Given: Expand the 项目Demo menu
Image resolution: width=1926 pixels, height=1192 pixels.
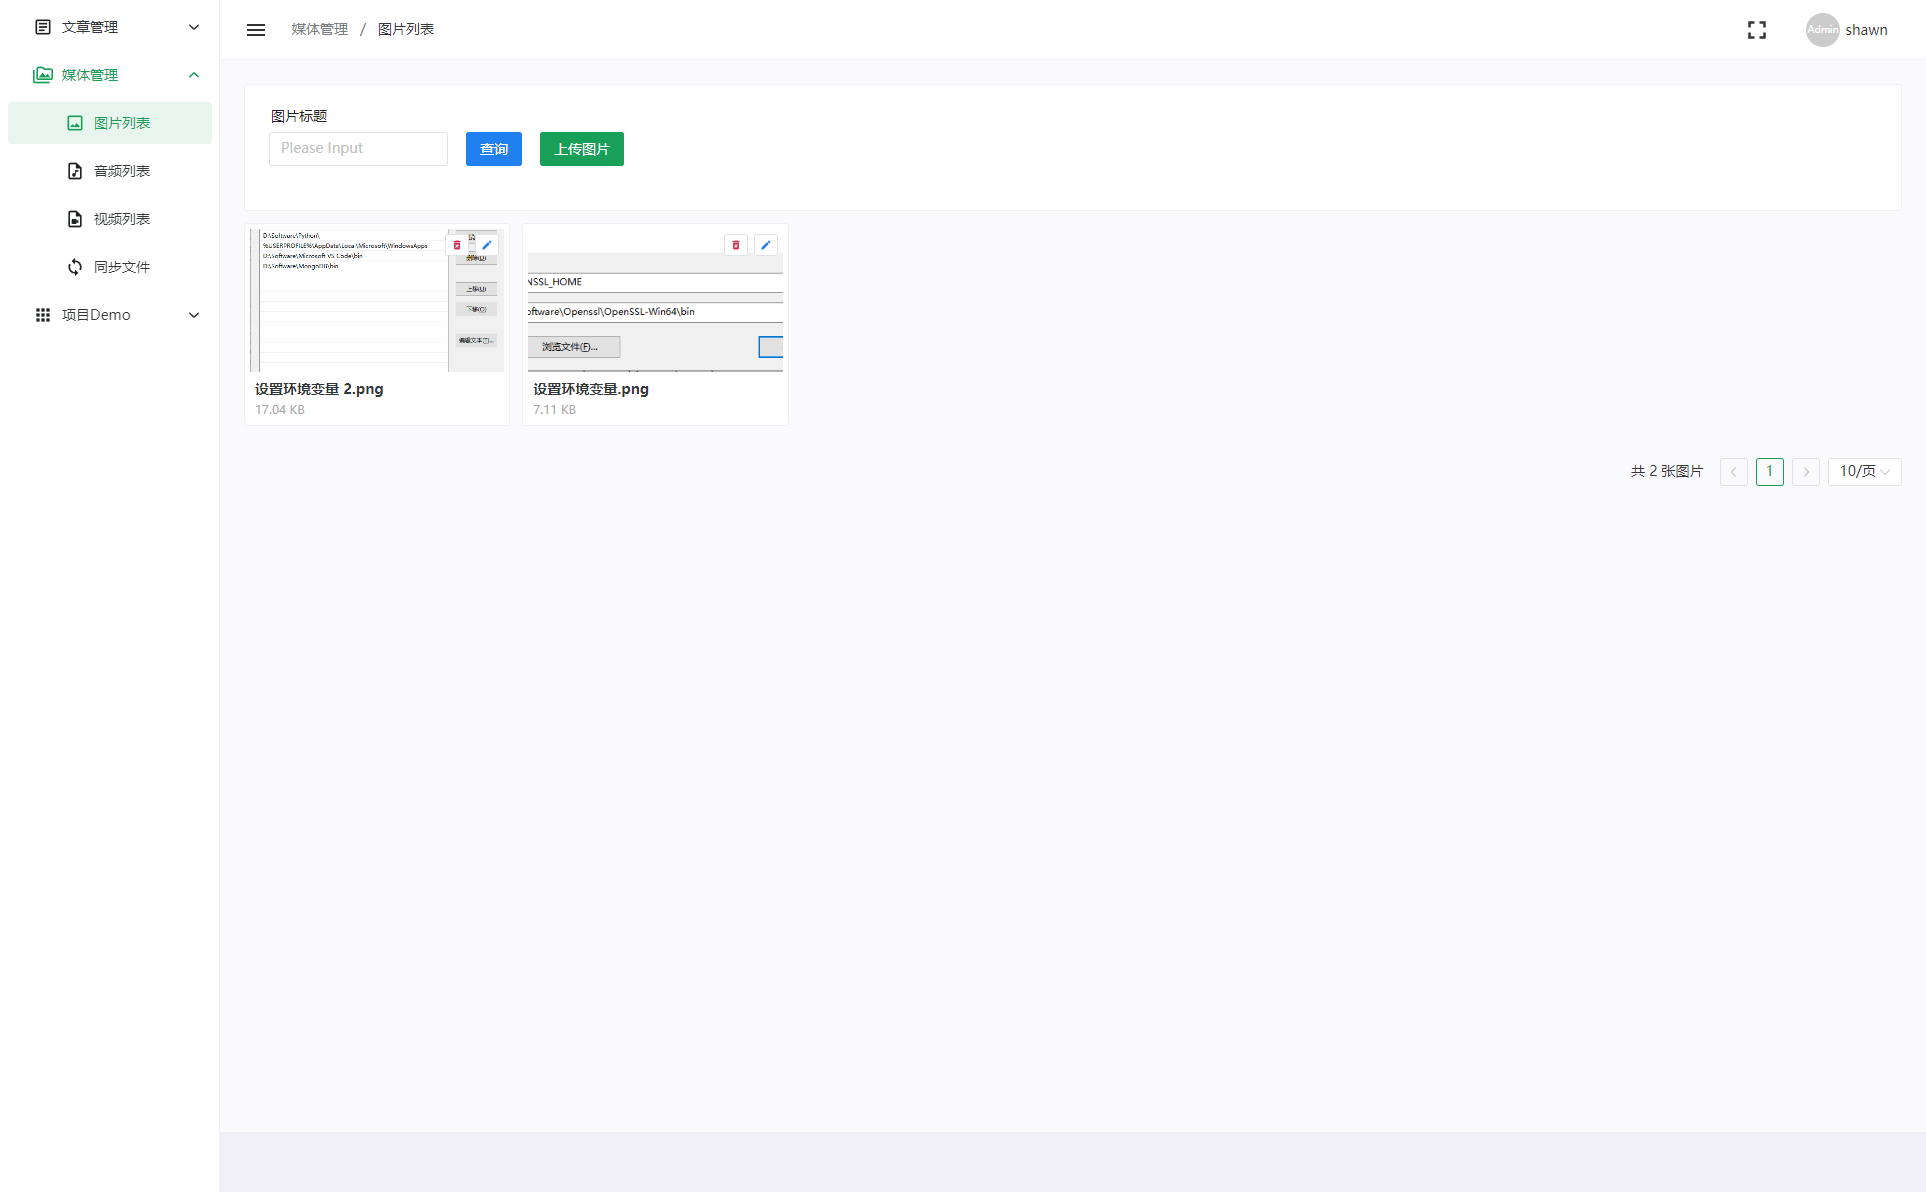Looking at the screenshot, I should coord(96,315).
